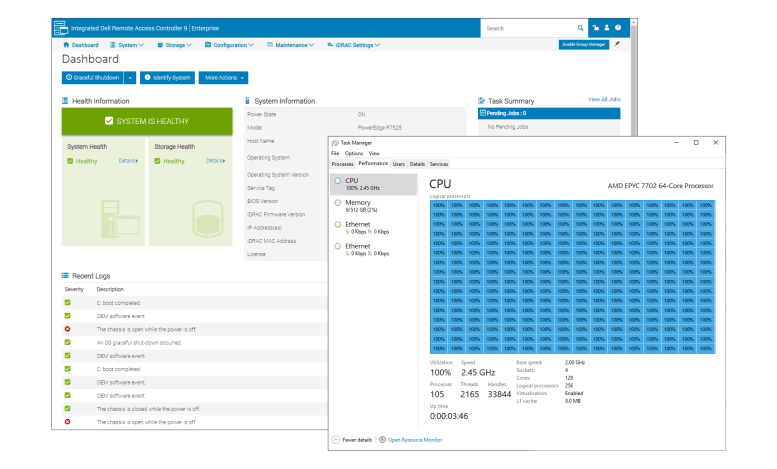Click Enable Group Manager button

tap(584, 44)
